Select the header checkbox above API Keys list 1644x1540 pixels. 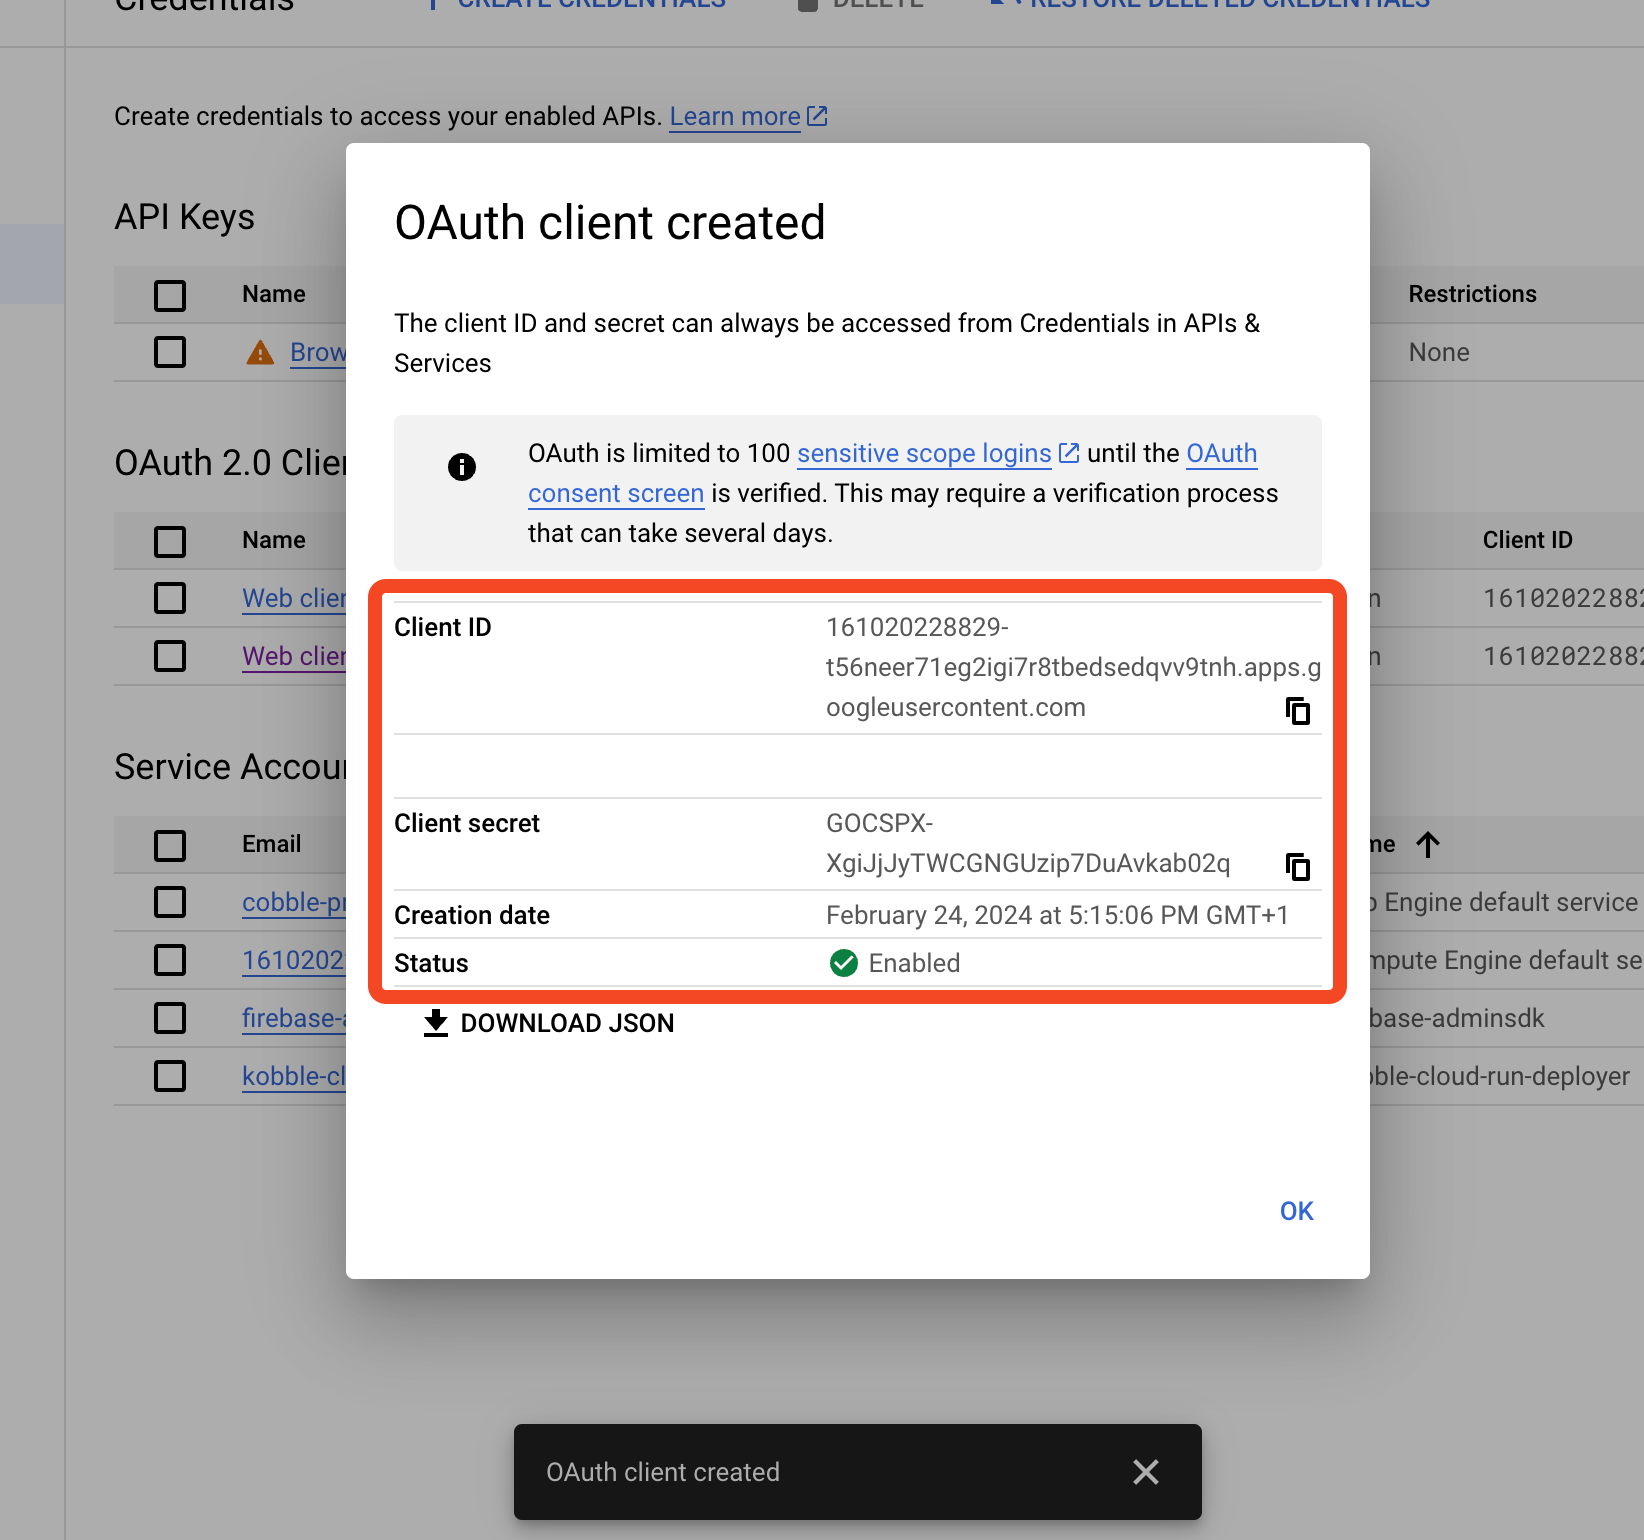[170, 295]
